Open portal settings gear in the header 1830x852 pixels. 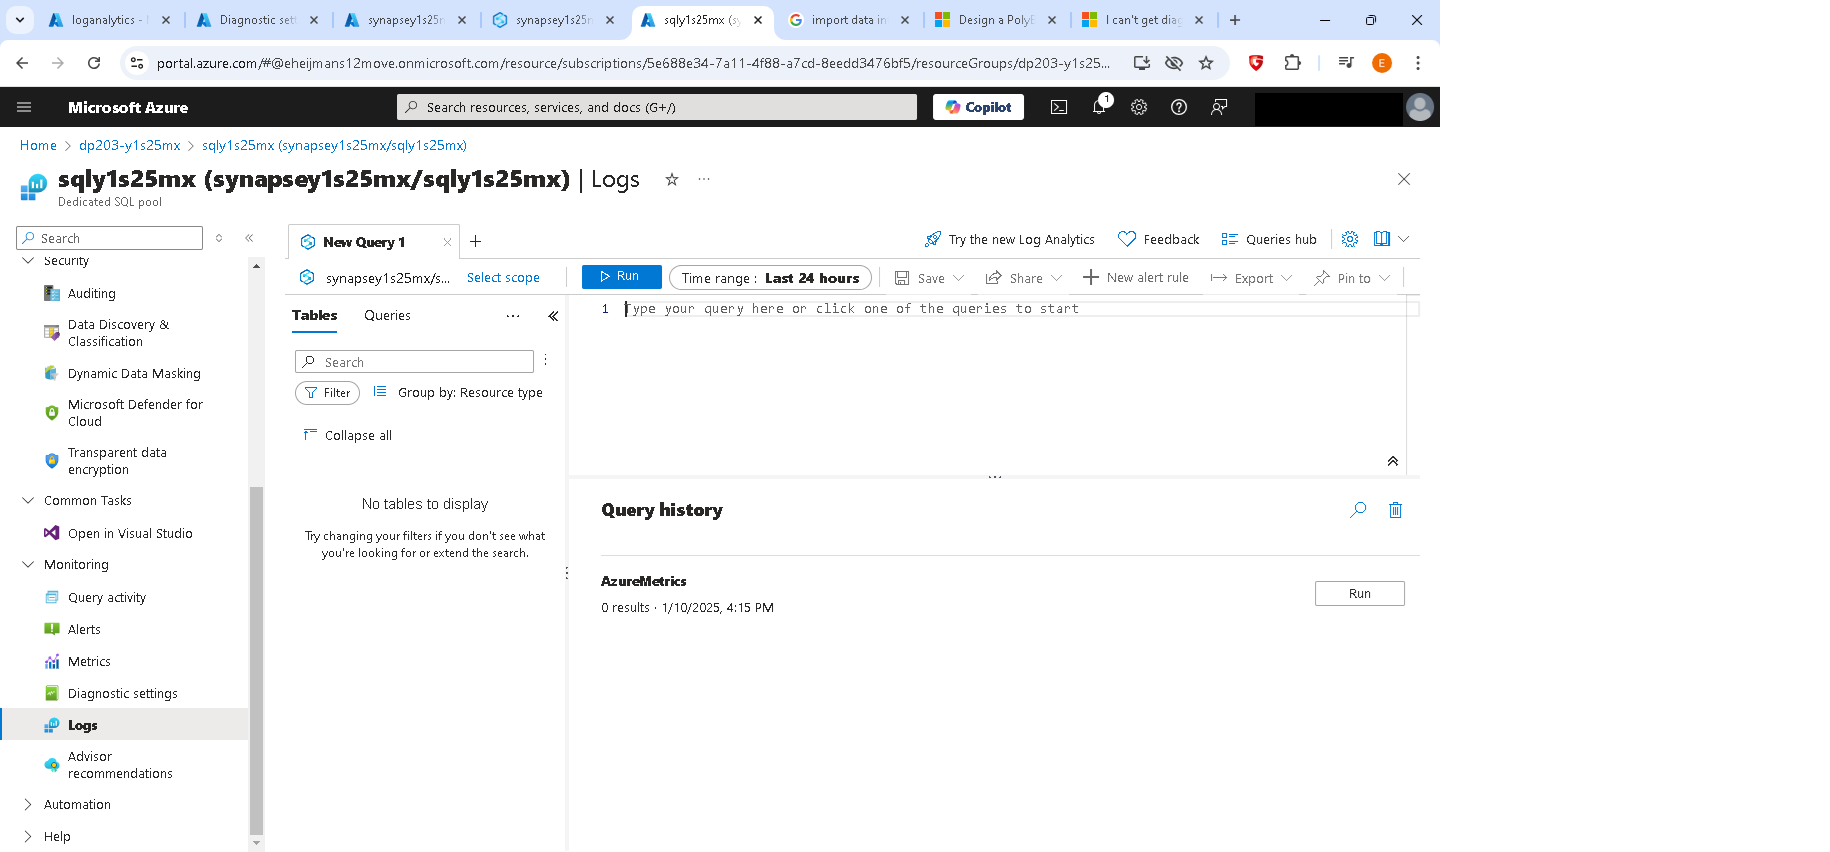tap(1139, 107)
